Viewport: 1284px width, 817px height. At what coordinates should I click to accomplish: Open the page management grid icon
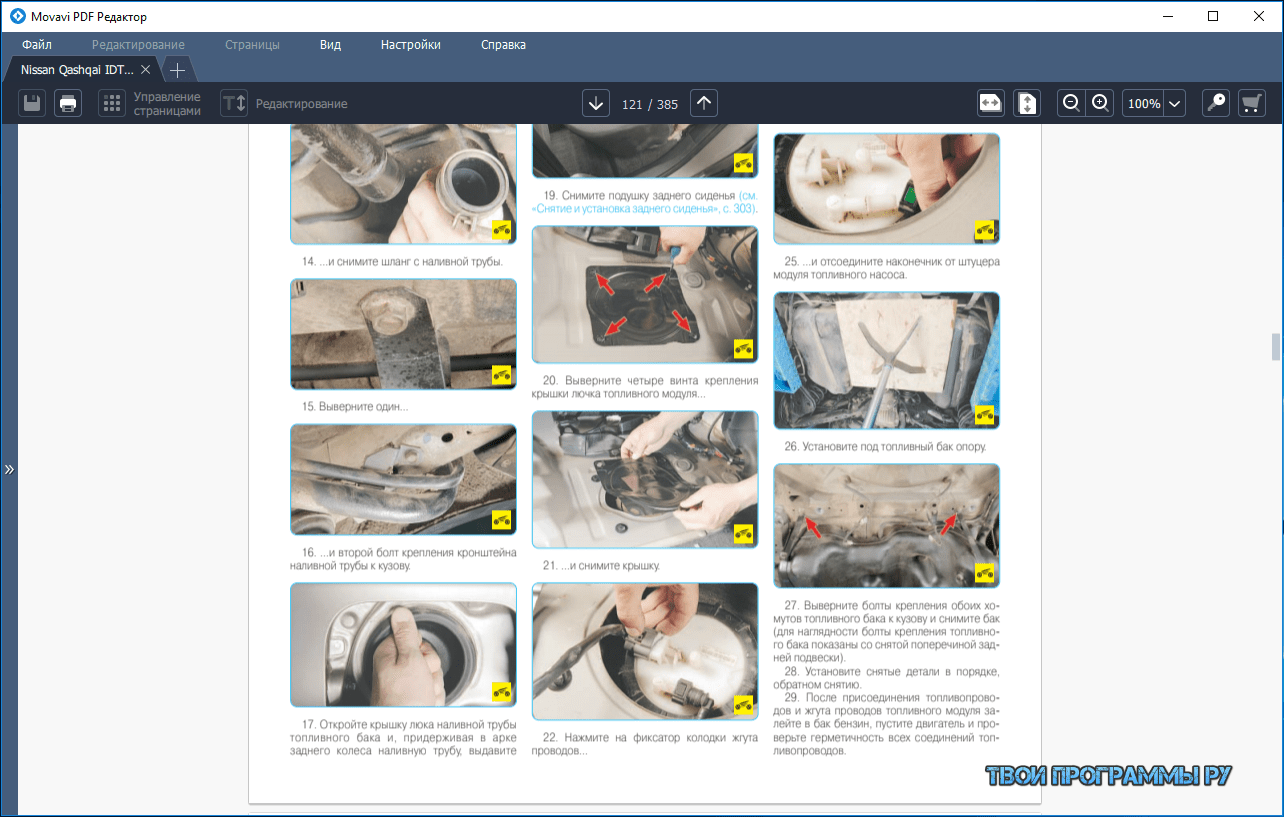click(111, 103)
